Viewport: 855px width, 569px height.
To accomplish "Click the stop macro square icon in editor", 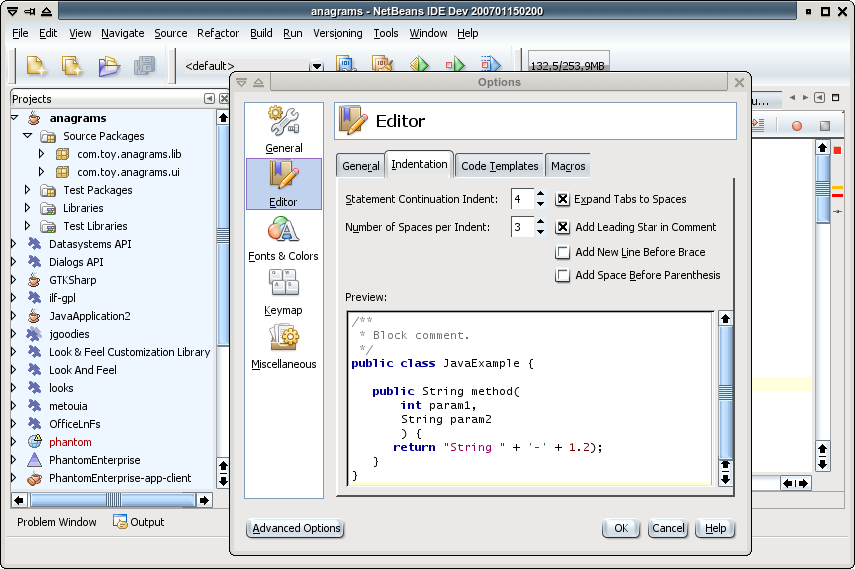I will pos(825,126).
